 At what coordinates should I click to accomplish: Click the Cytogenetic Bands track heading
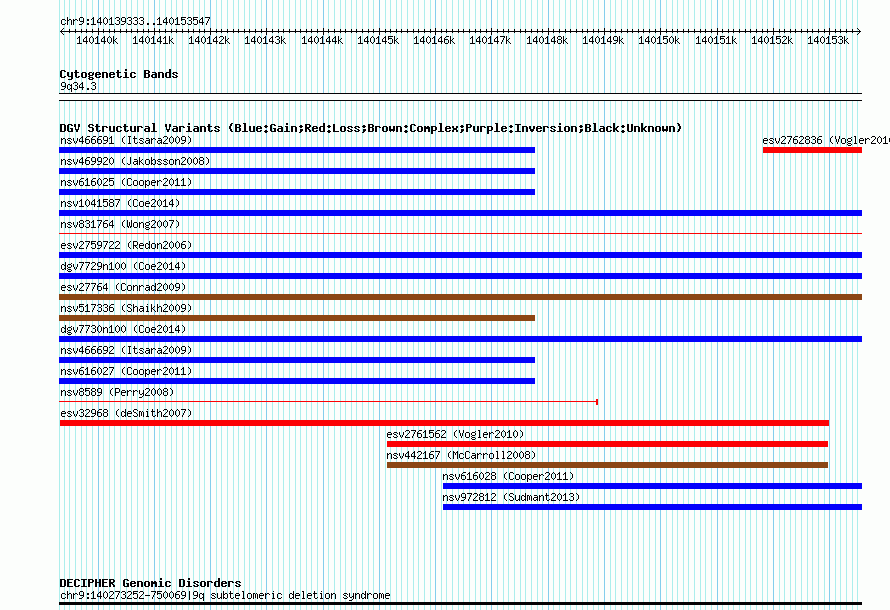pos(119,74)
